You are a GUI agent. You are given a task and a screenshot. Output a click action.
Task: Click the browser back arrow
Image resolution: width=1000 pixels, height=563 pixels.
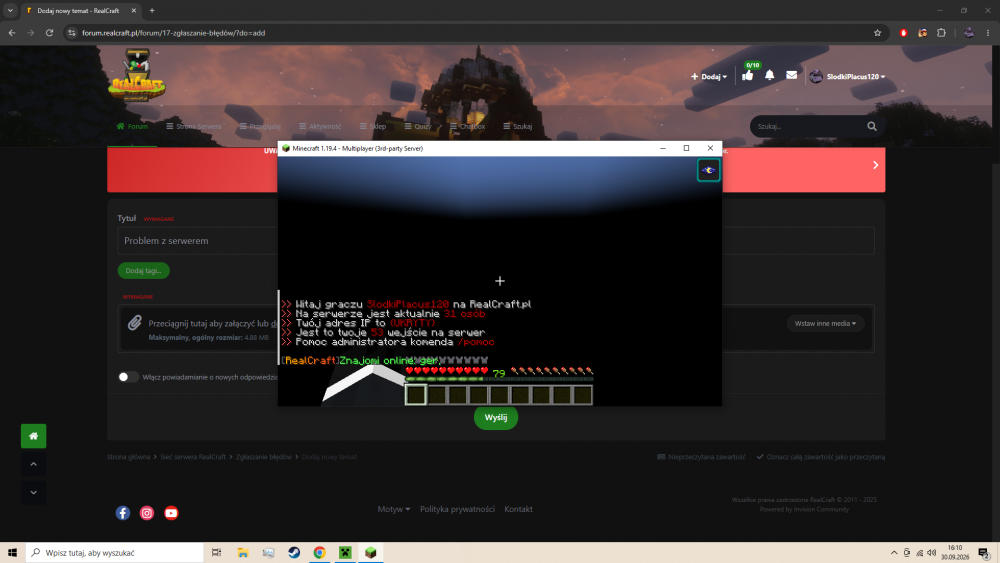[11, 33]
